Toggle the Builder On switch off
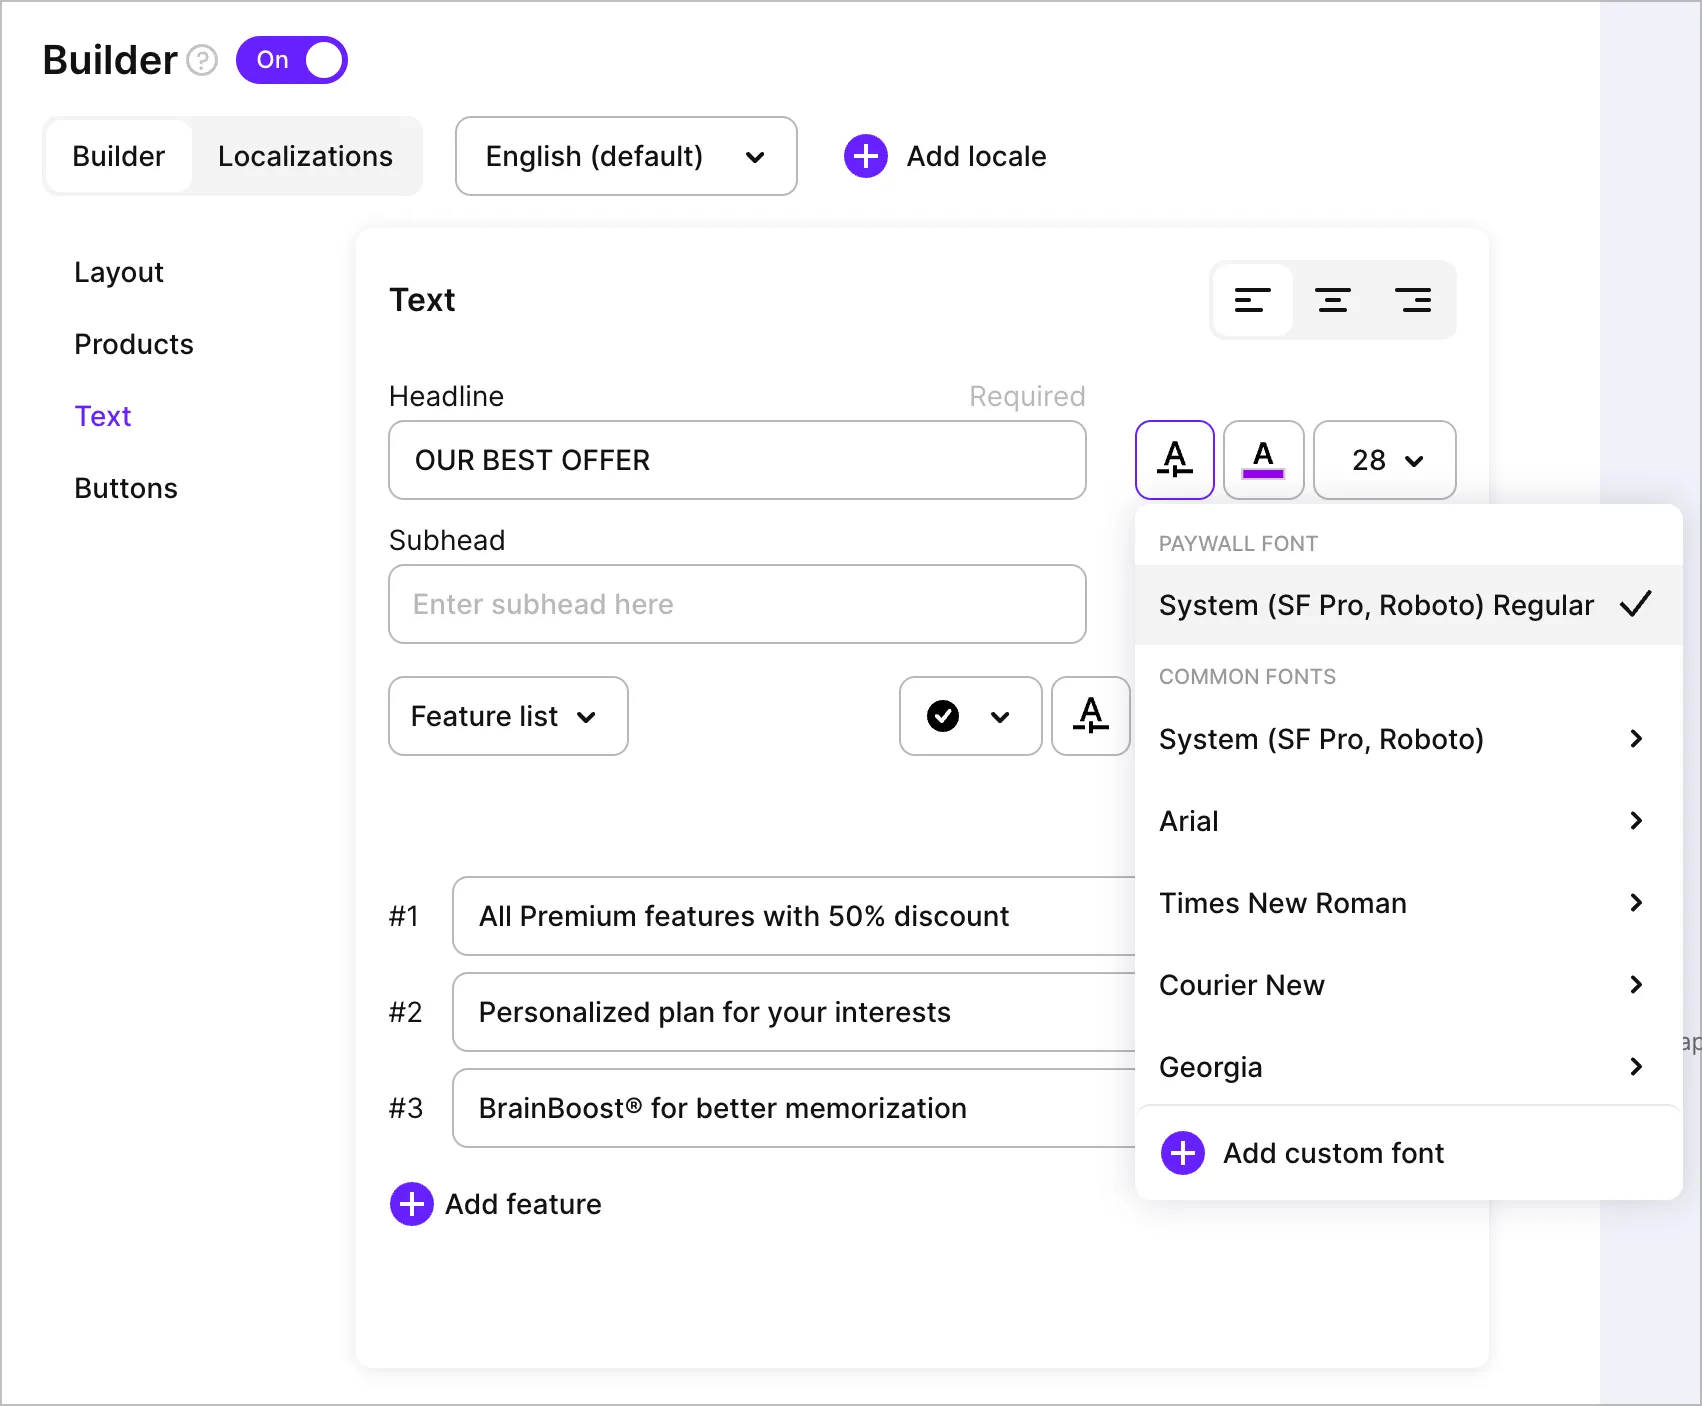 coord(292,60)
